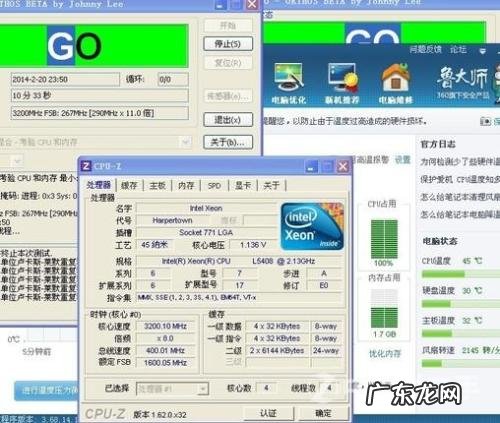Click the date field 2014-2-20 23:50
This screenshot has width=500, height=423.
click(65, 79)
